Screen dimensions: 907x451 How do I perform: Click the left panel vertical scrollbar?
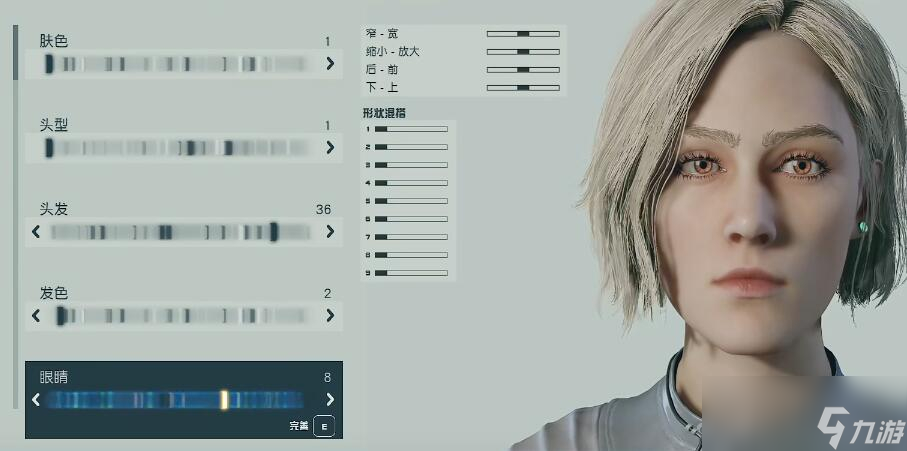click(x=16, y=216)
